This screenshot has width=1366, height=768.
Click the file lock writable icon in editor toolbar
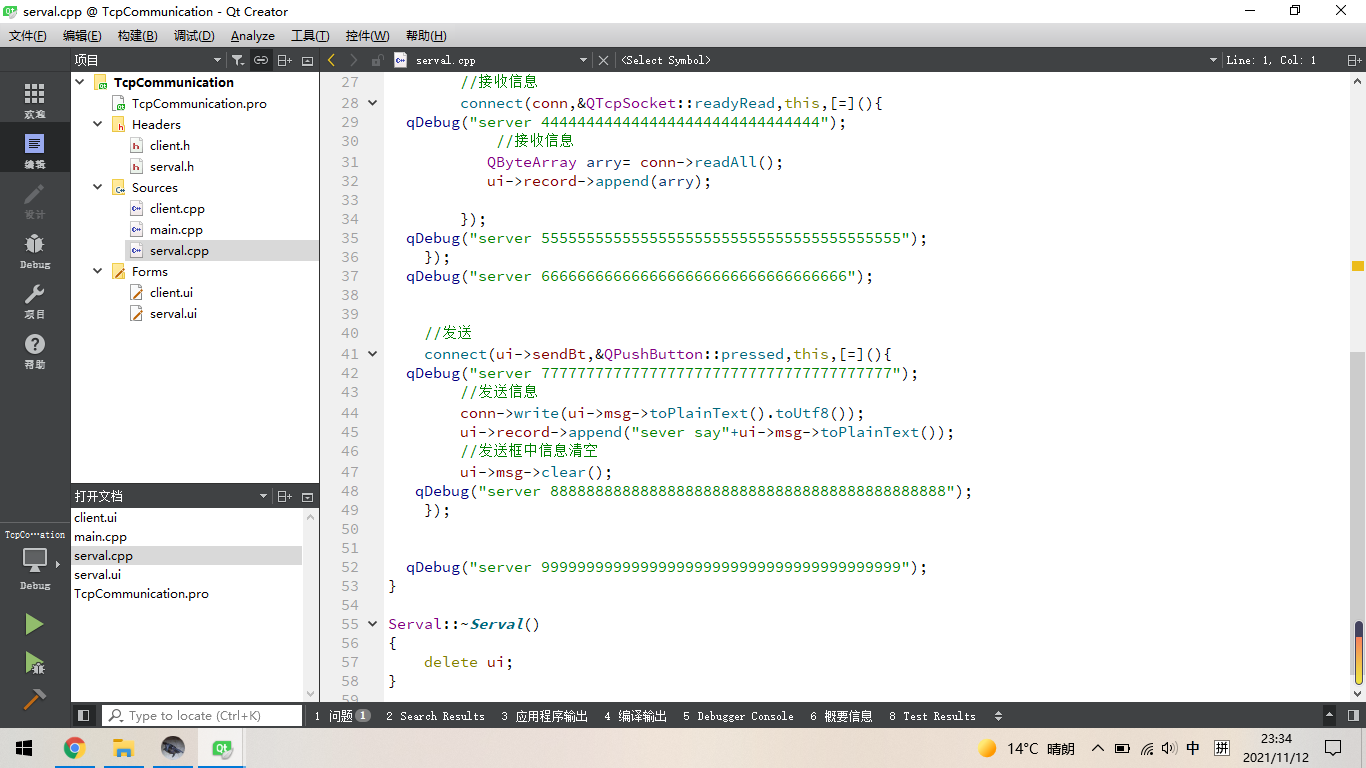[x=377, y=60]
